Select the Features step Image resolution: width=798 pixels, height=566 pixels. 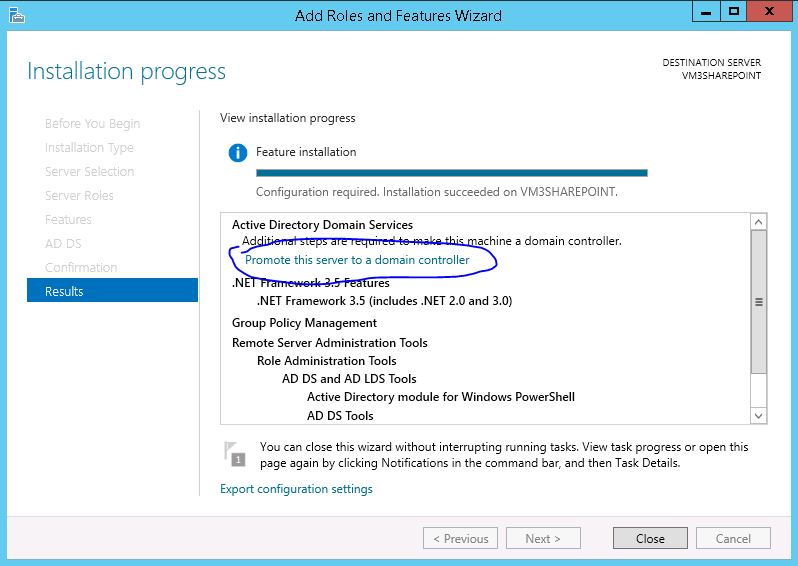point(68,219)
